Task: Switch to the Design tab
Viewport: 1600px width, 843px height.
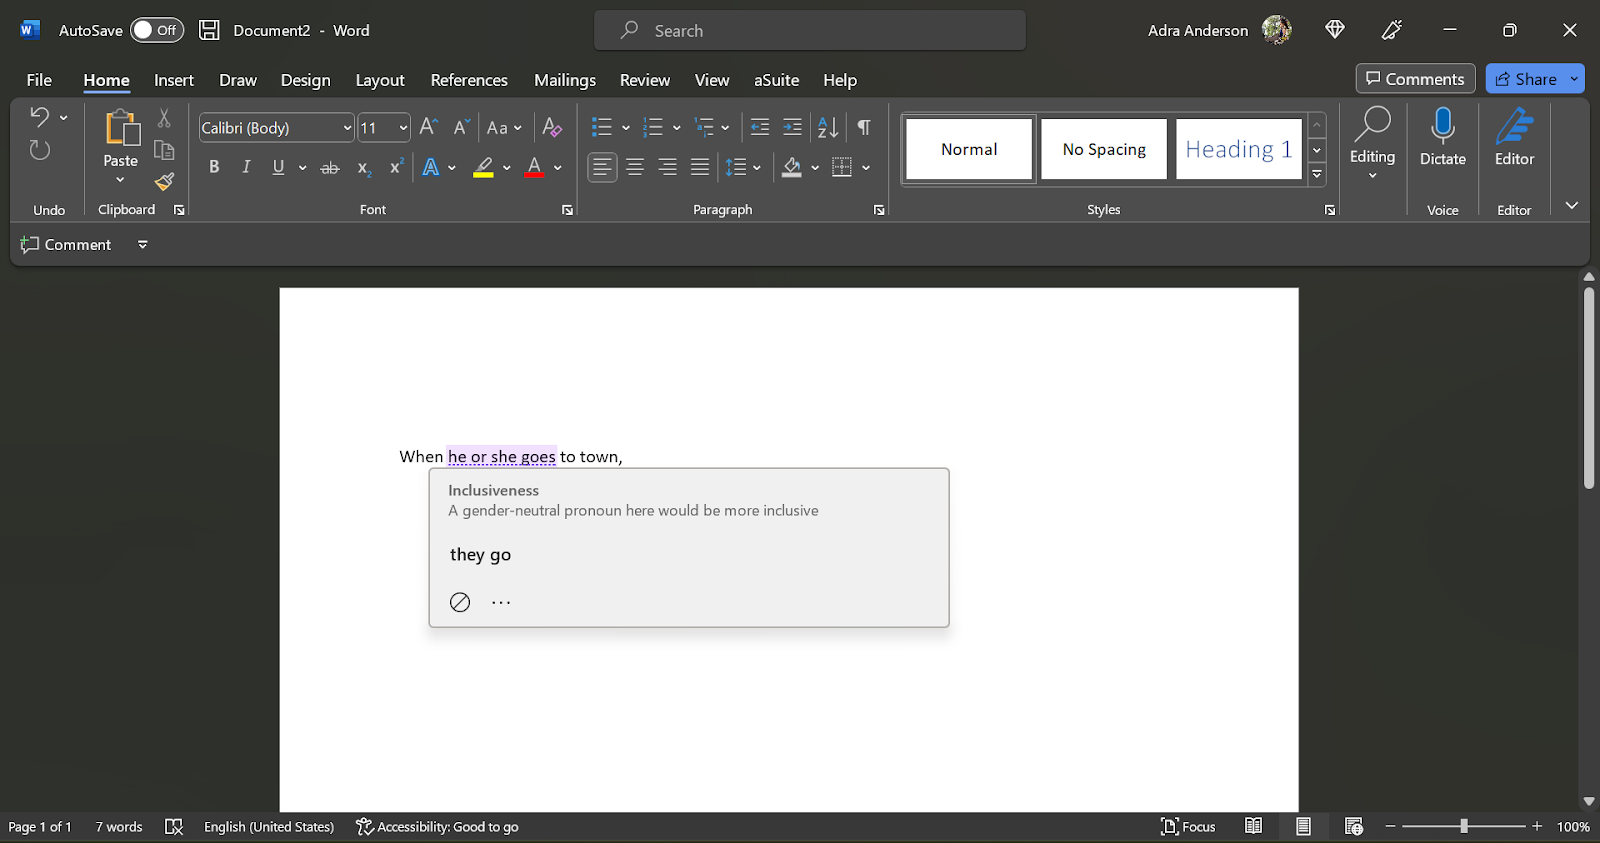Action: [305, 80]
